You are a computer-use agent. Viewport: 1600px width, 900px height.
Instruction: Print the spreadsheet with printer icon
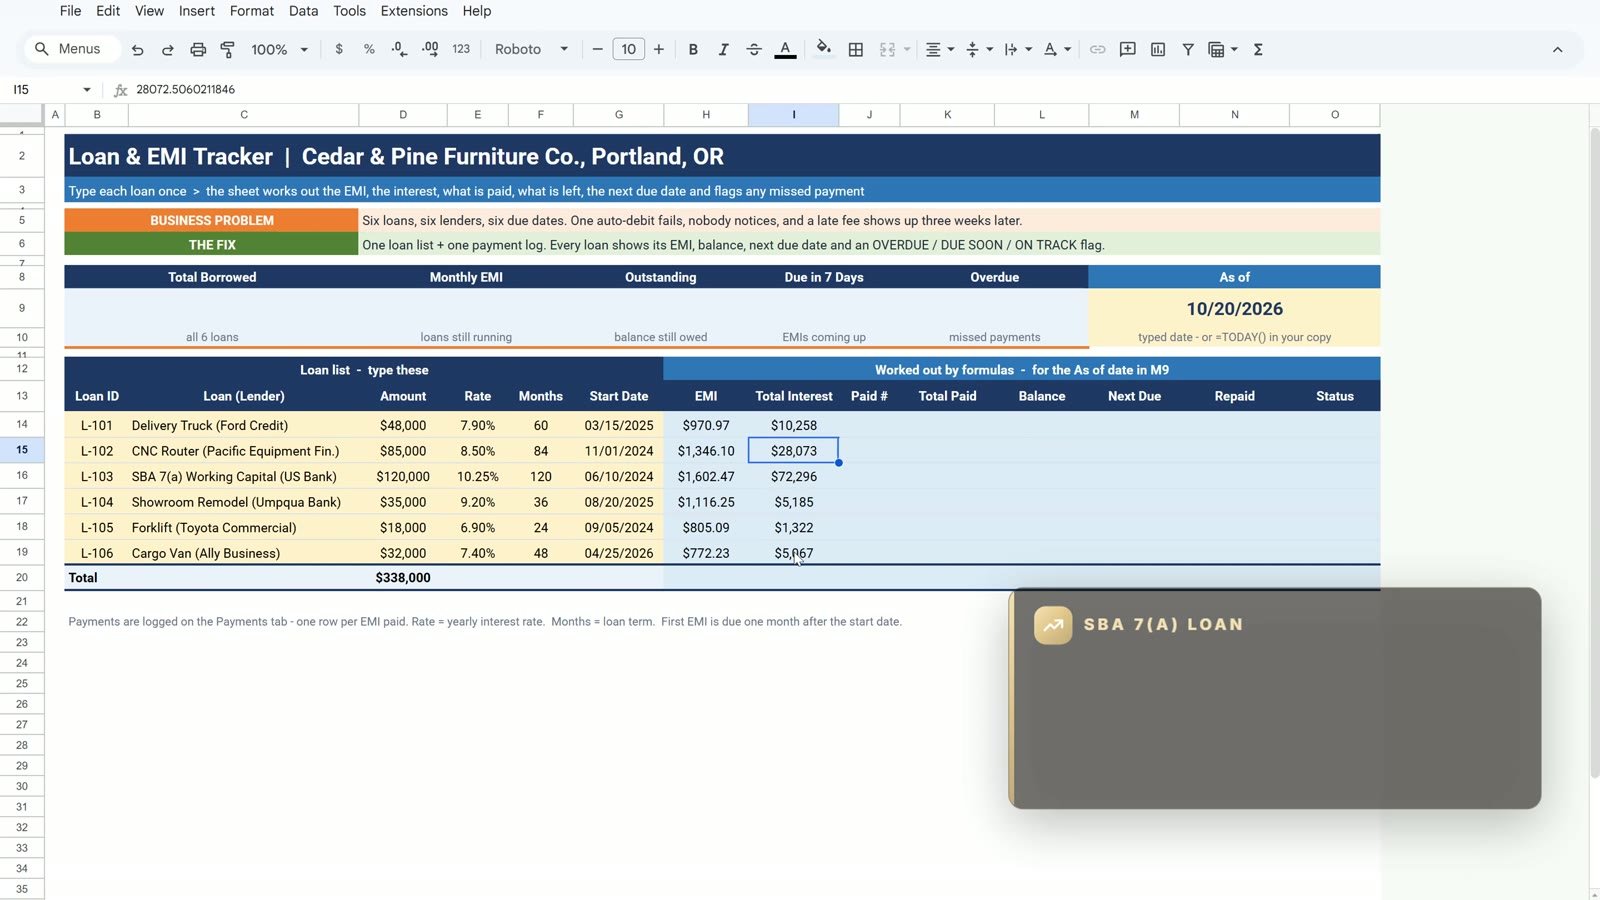pos(198,49)
